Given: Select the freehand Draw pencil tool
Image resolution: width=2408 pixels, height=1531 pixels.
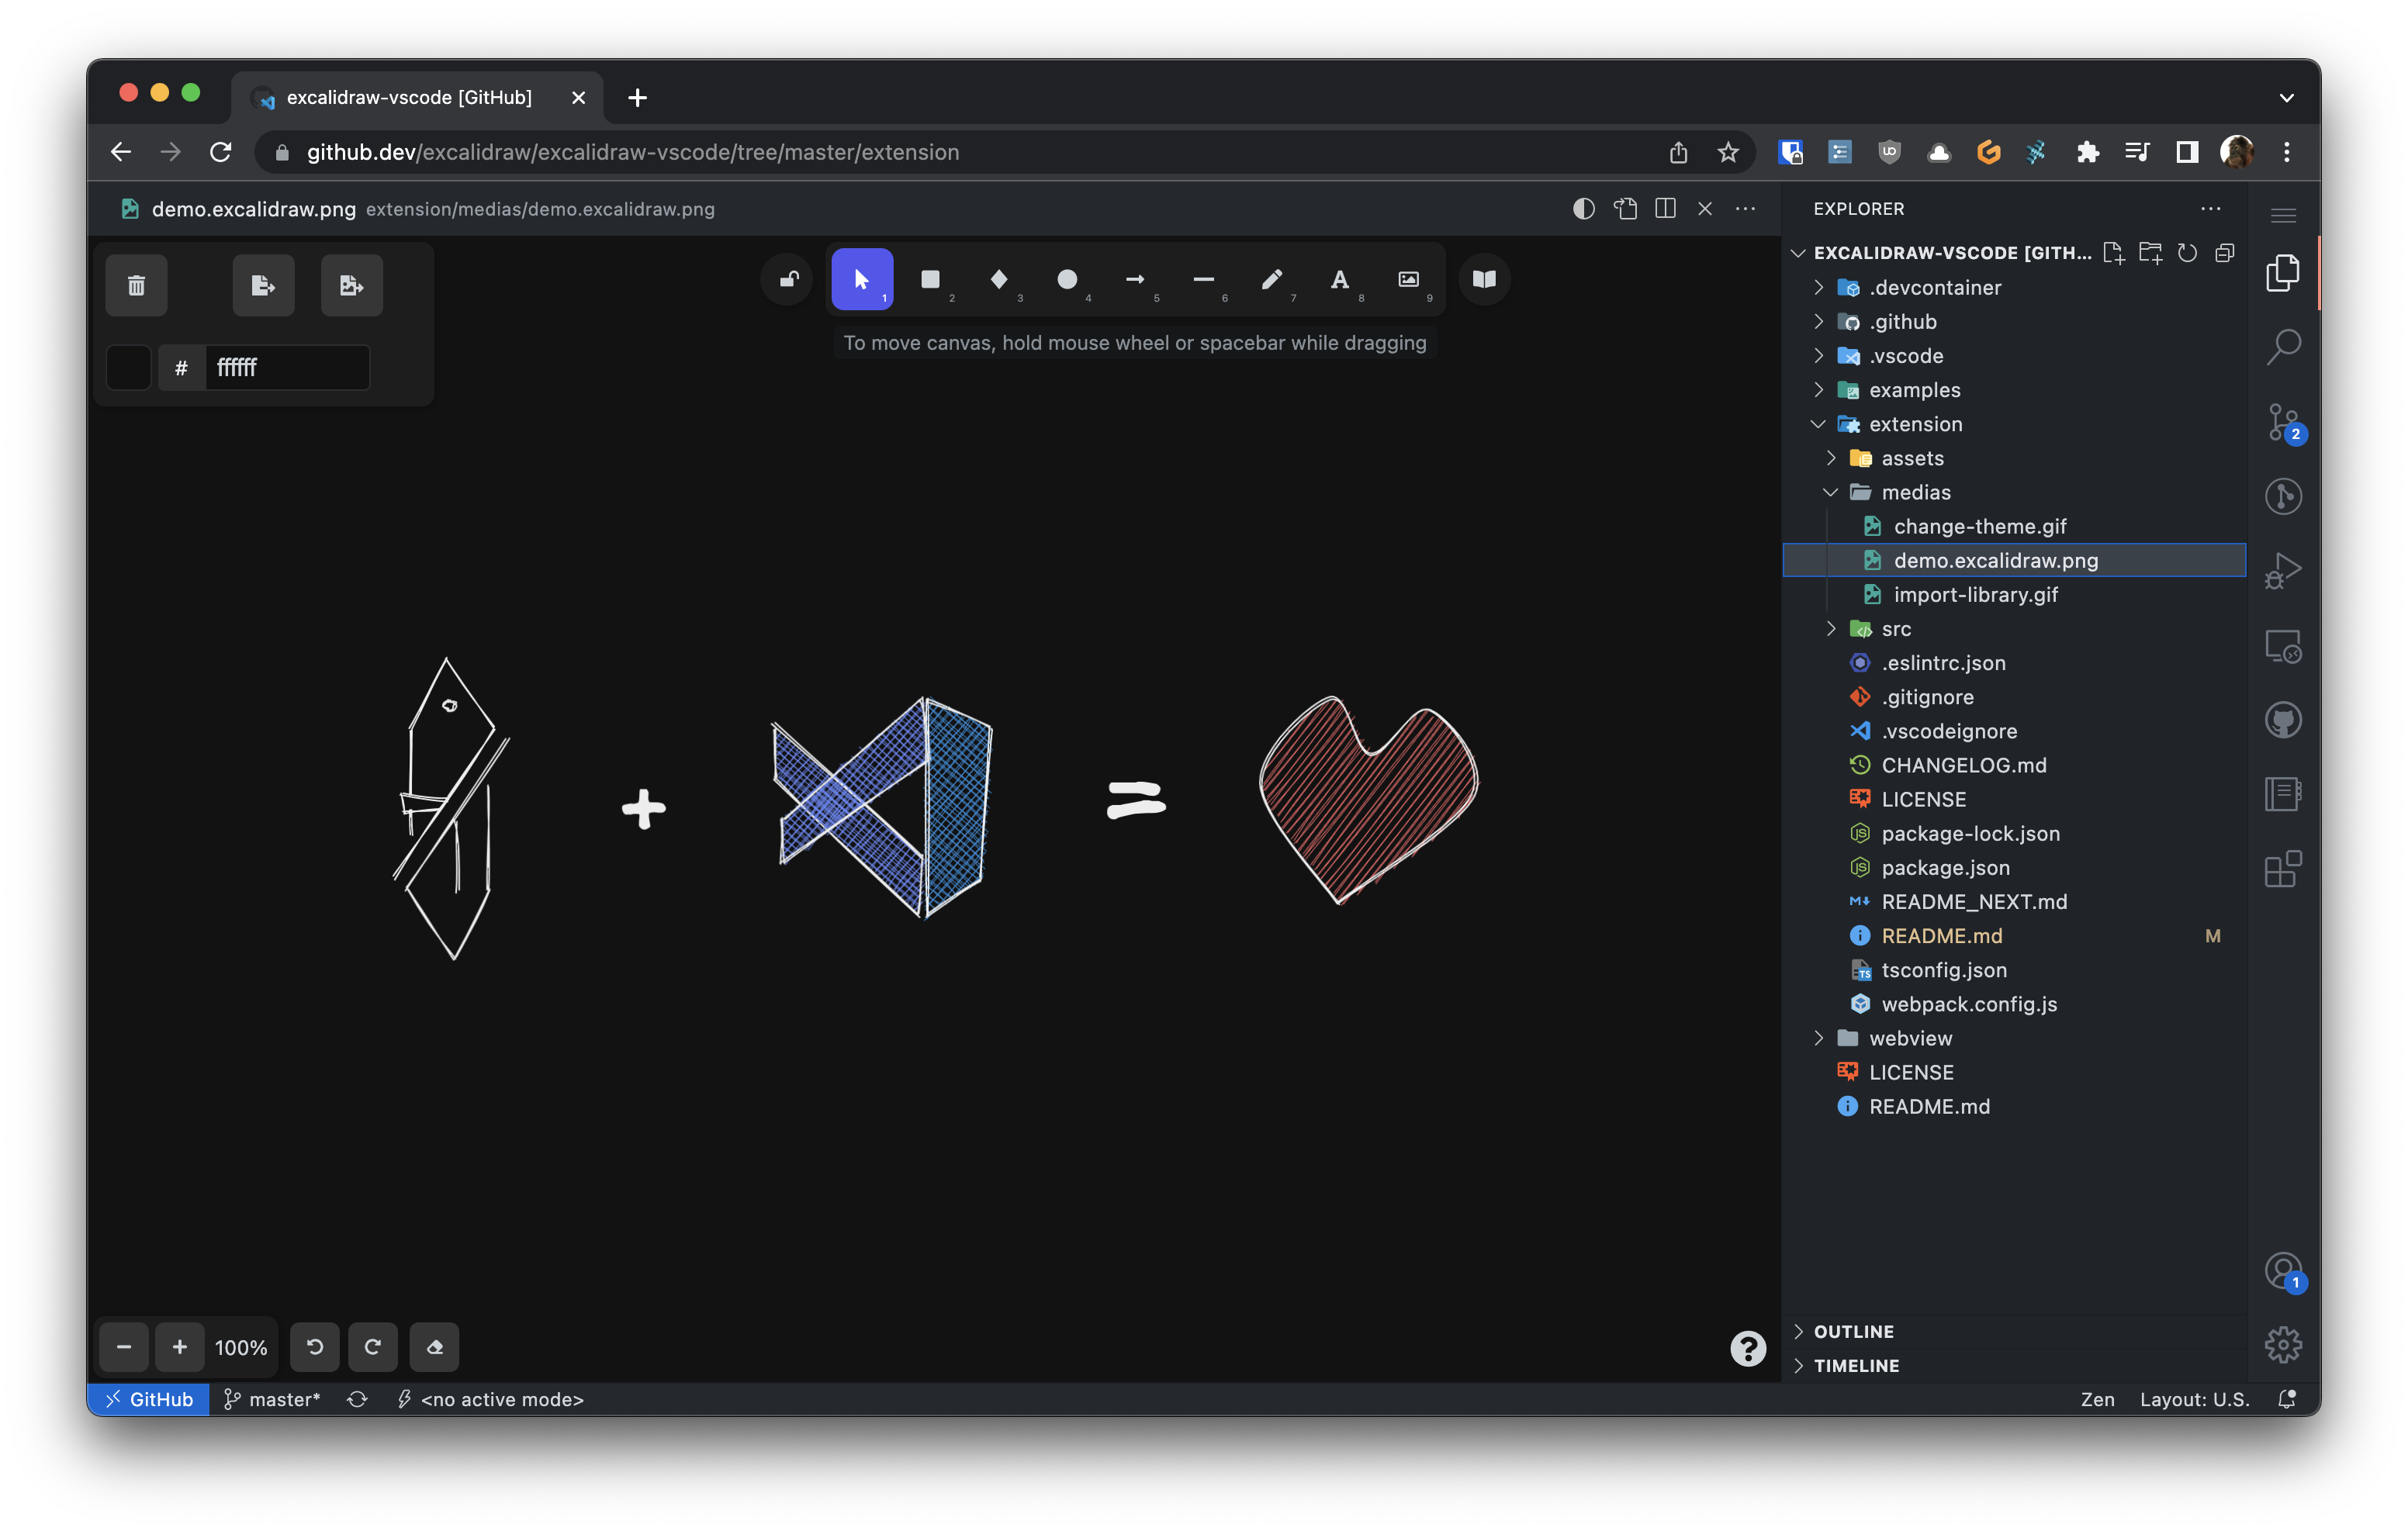Looking at the screenshot, I should pyautogui.click(x=1271, y=280).
